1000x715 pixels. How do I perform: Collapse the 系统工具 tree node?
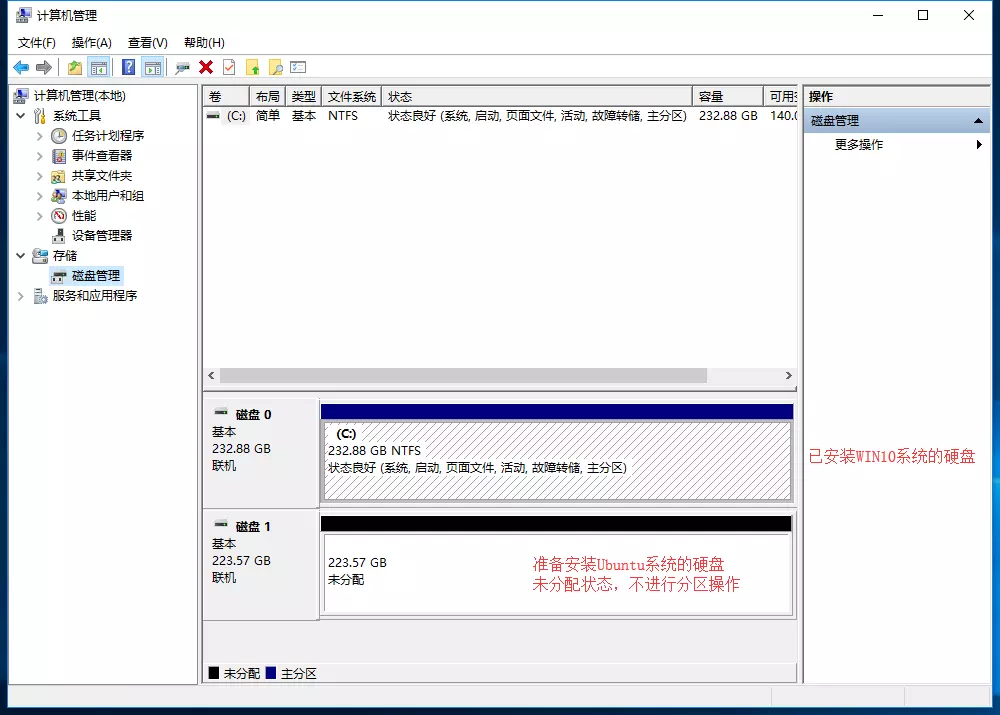pos(21,116)
